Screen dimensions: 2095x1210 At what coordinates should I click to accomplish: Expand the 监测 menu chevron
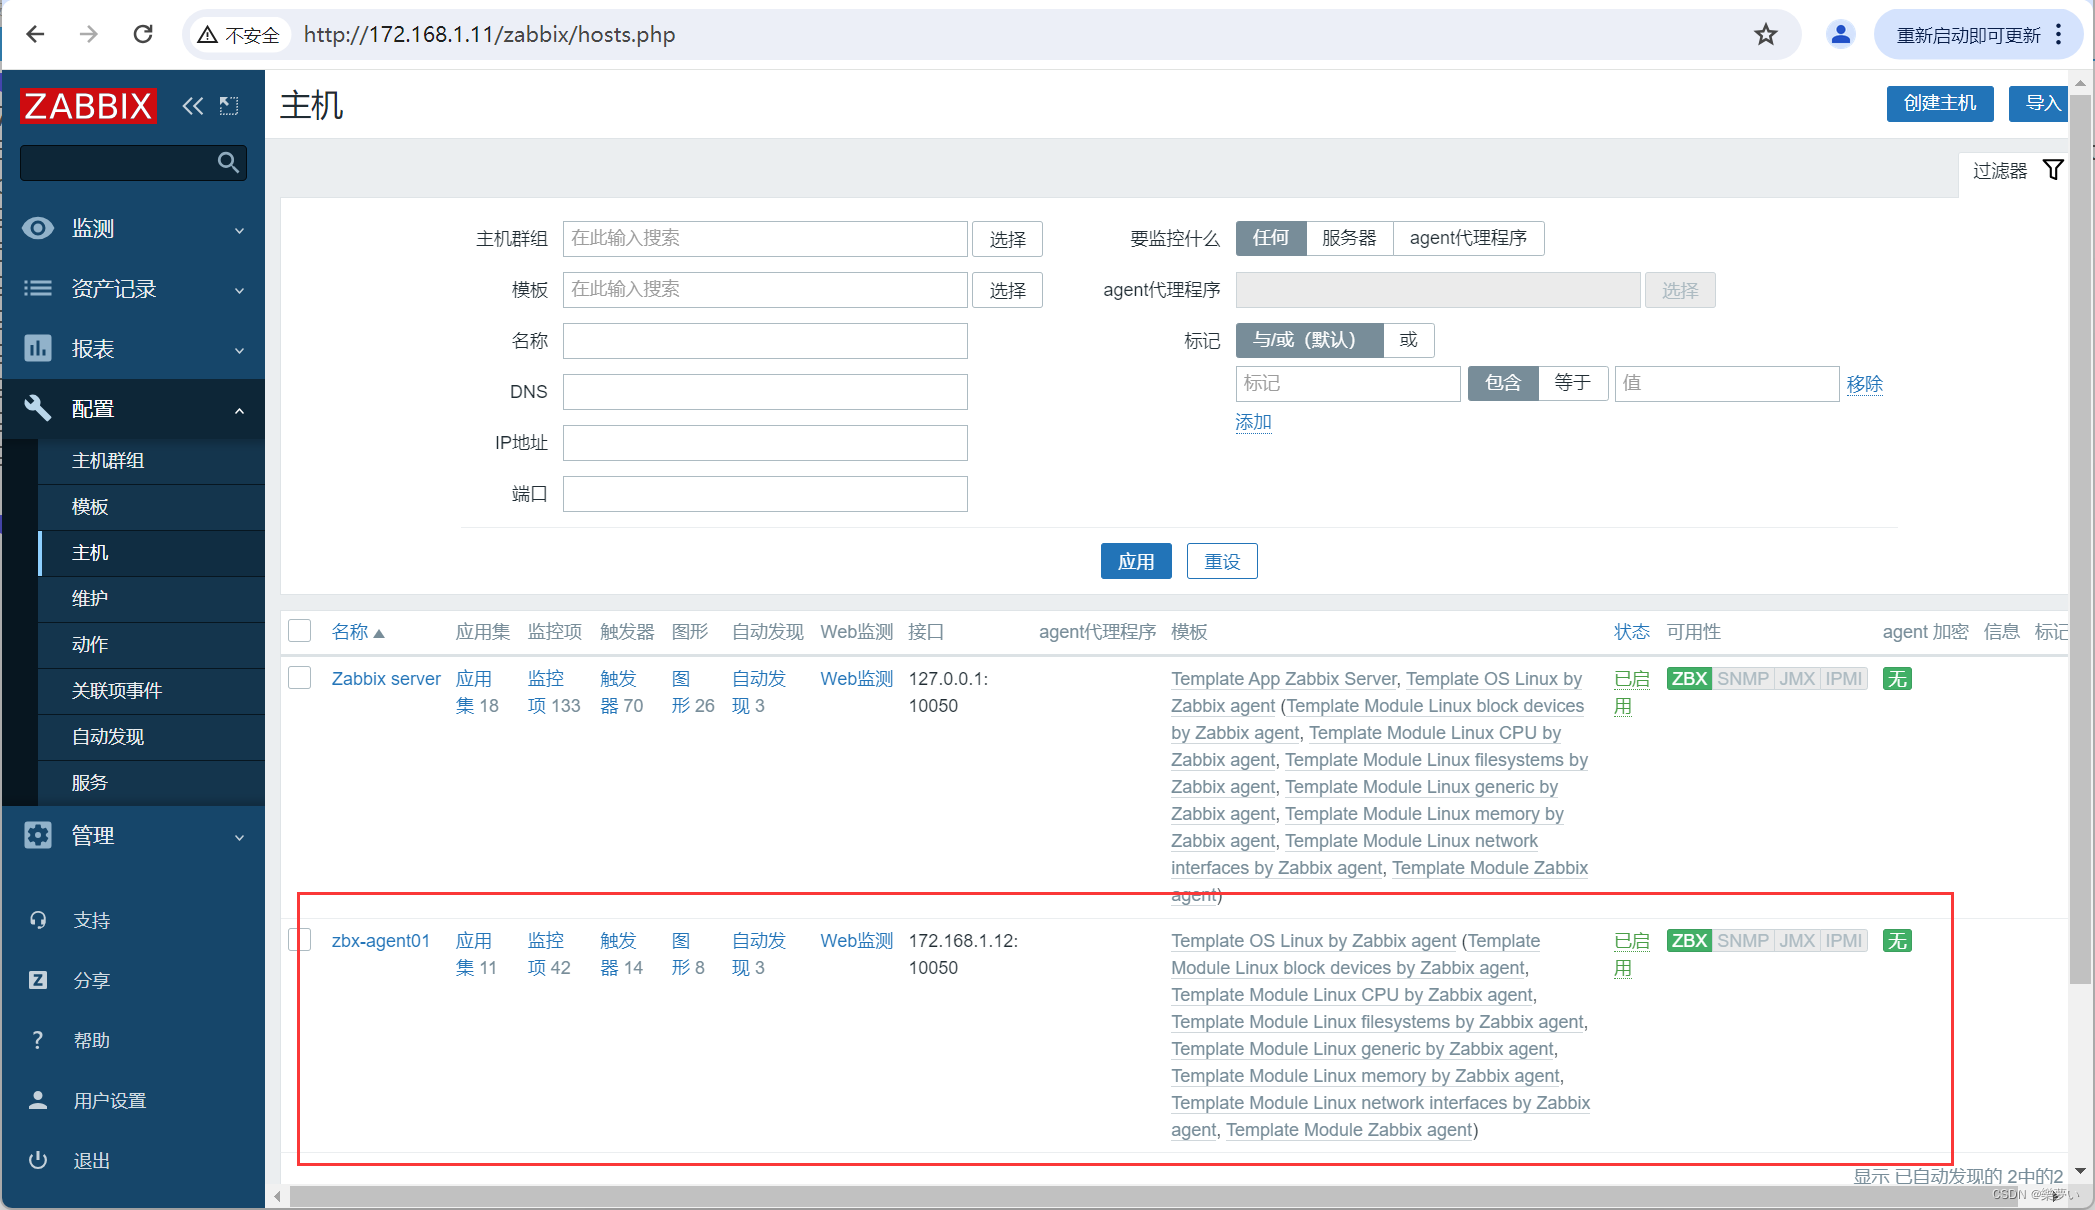(x=239, y=230)
